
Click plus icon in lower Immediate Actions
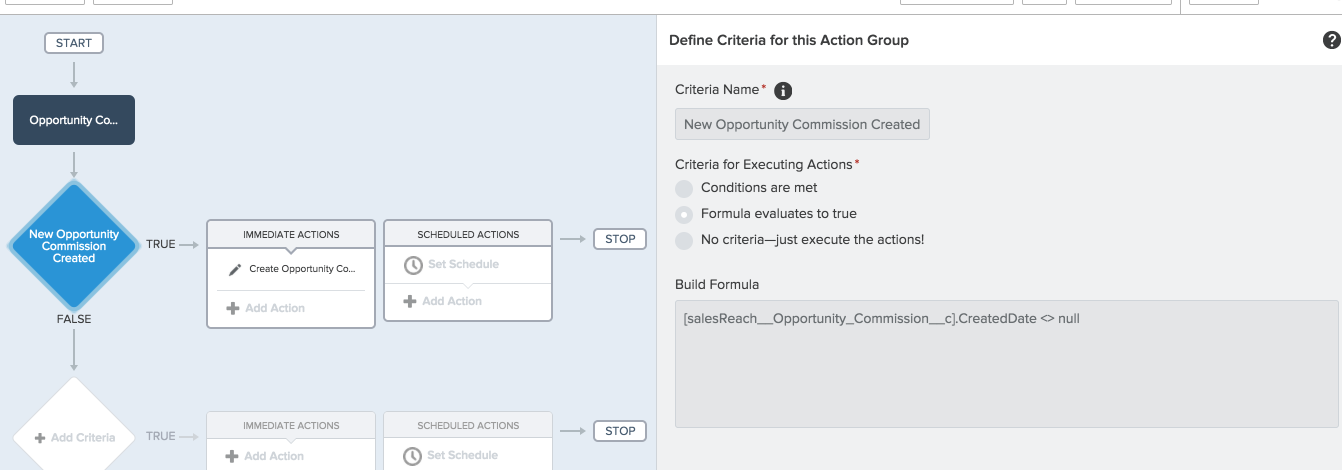click(x=233, y=456)
